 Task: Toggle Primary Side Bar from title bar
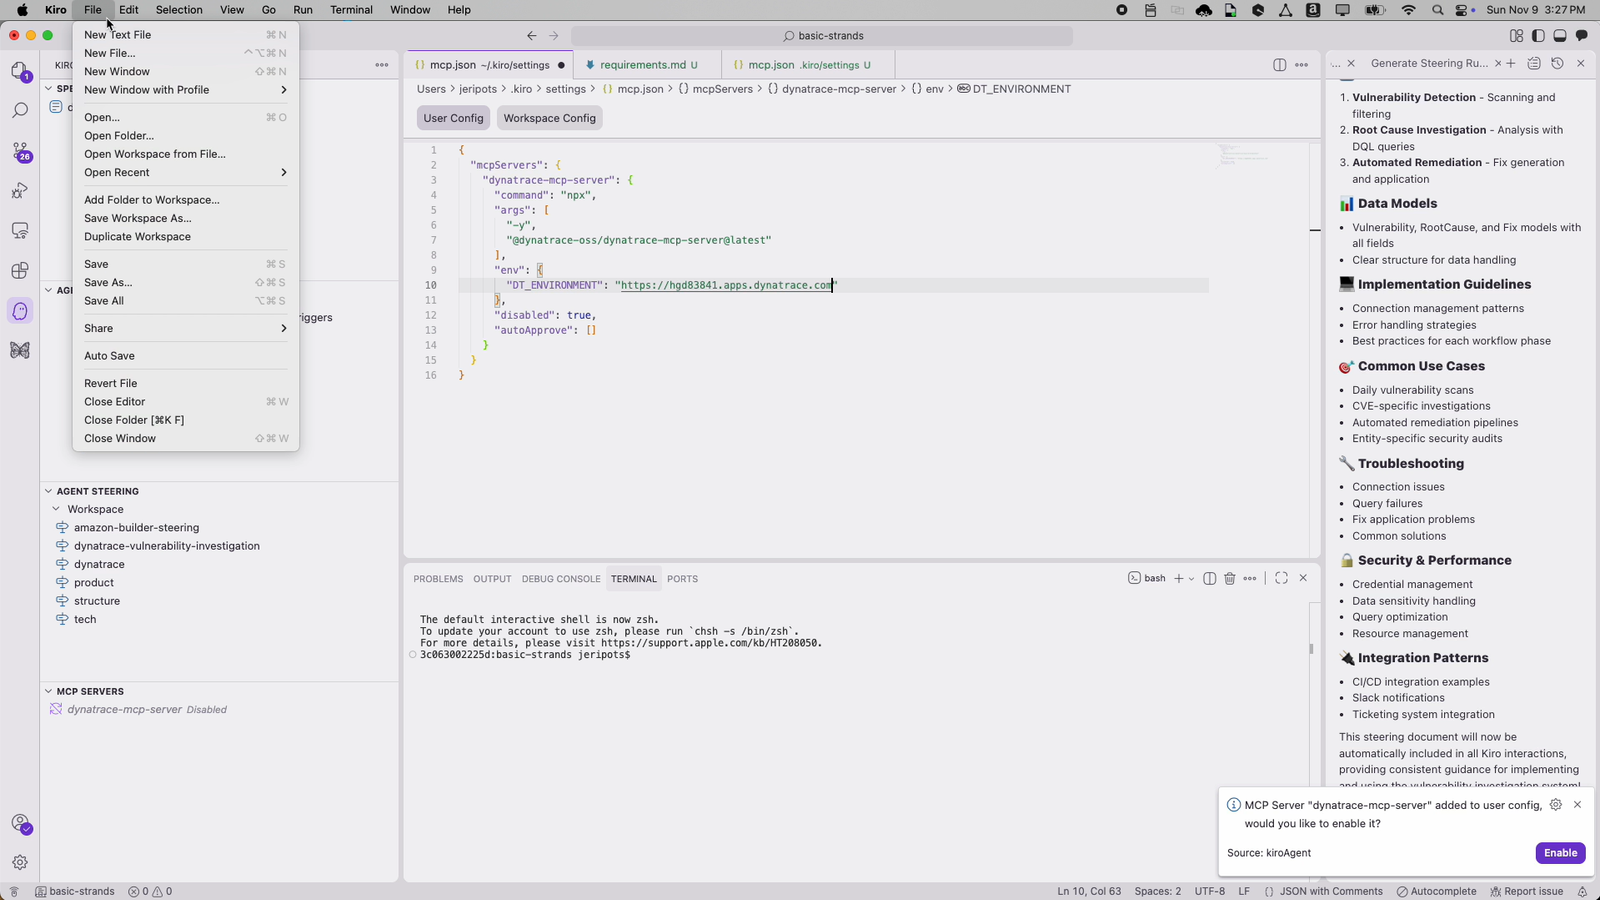tap(1538, 35)
